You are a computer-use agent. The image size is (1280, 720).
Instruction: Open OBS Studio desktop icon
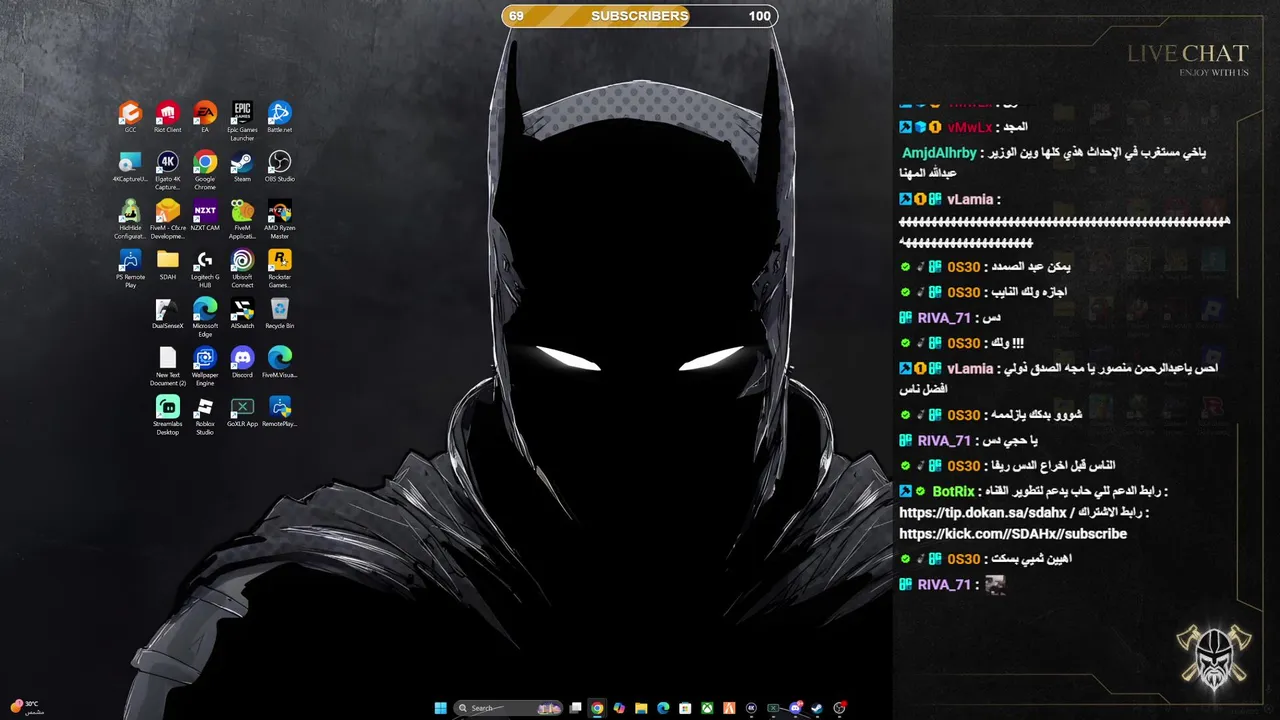coord(279,166)
